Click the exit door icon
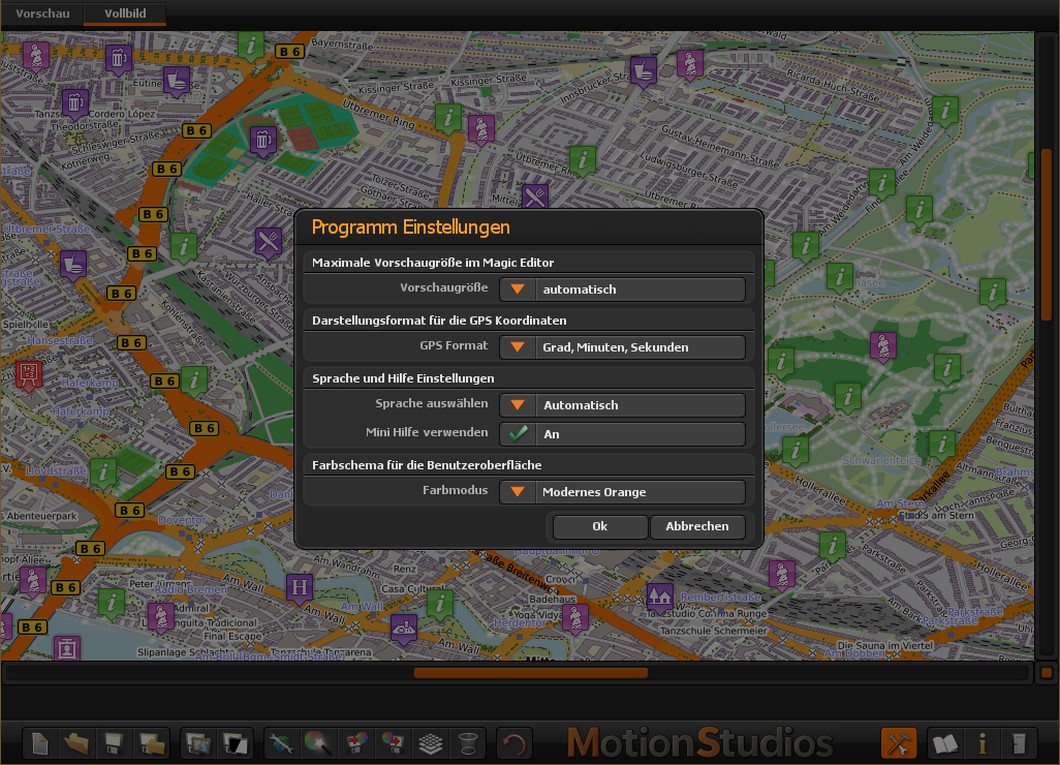 coord(1018,744)
